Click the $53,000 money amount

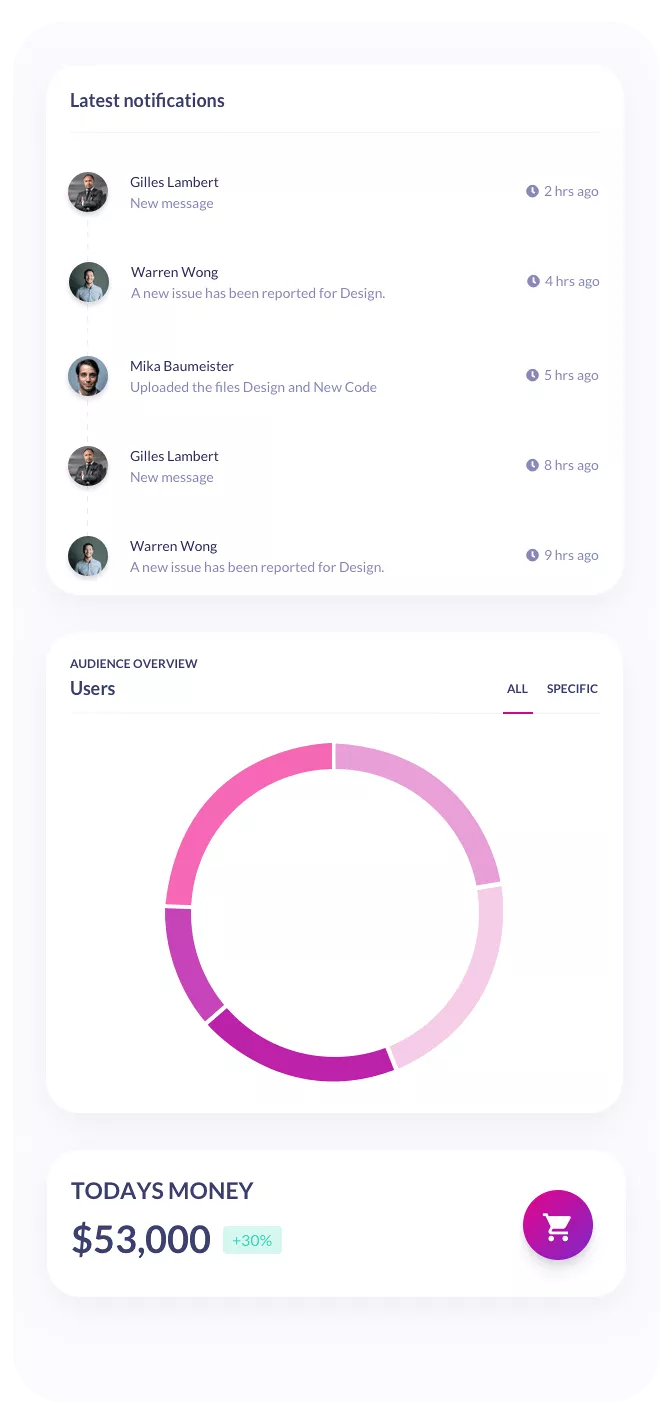click(x=141, y=1239)
